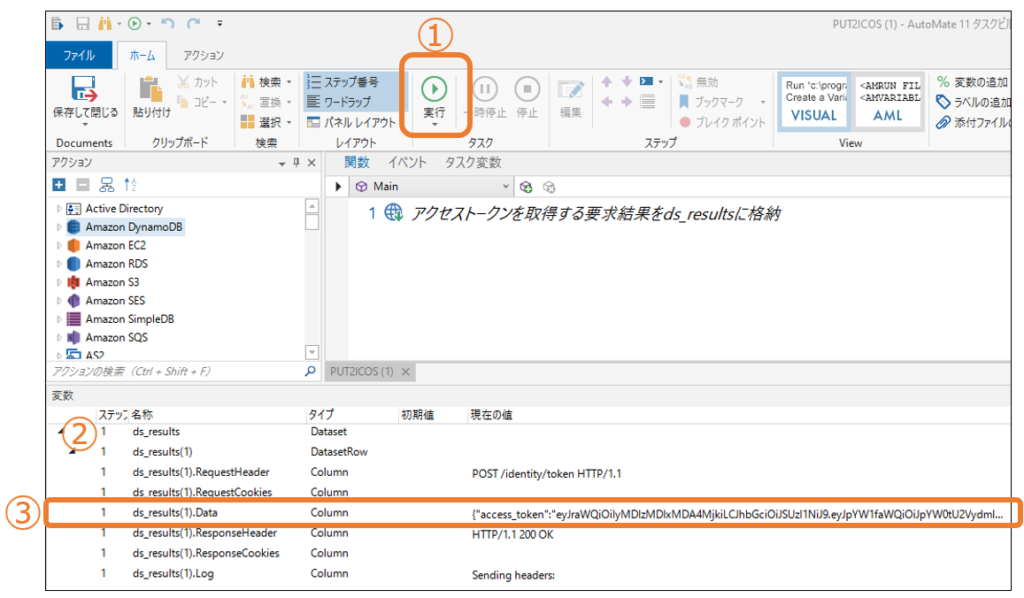
Task: Click the actions list scroll down arrow
Action: 312,352
